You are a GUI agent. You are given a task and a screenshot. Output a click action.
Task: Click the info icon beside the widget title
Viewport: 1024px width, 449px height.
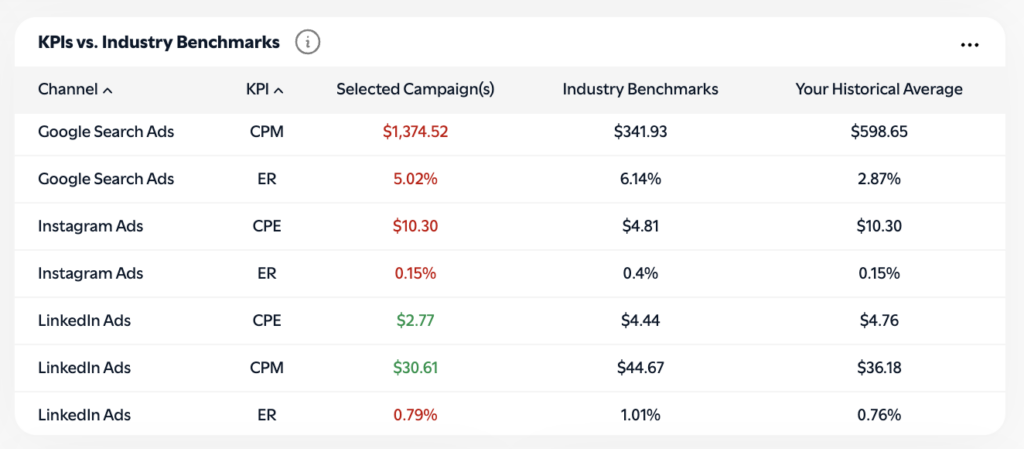click(x=308, y=42)
